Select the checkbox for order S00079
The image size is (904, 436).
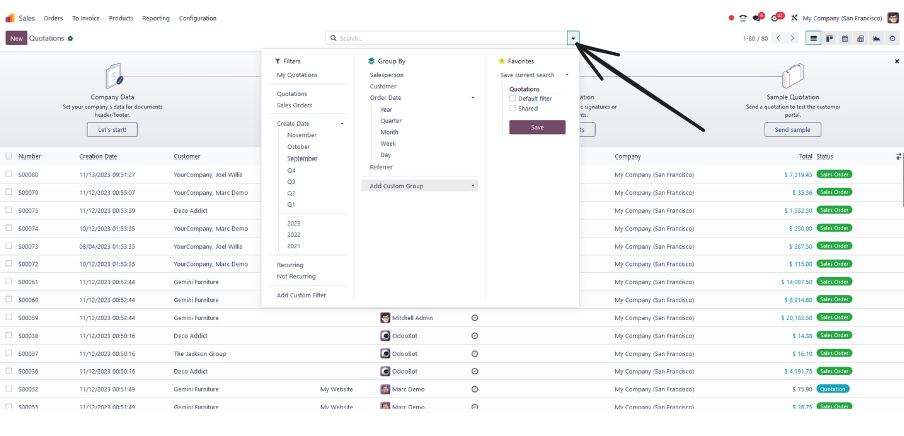pos(9,192)
